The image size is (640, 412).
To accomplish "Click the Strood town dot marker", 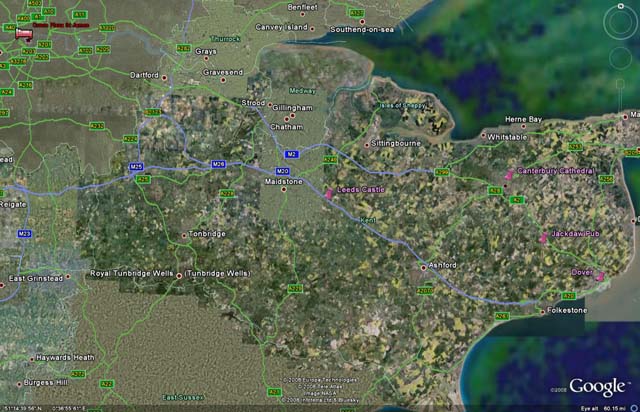I will click(269, 105).
